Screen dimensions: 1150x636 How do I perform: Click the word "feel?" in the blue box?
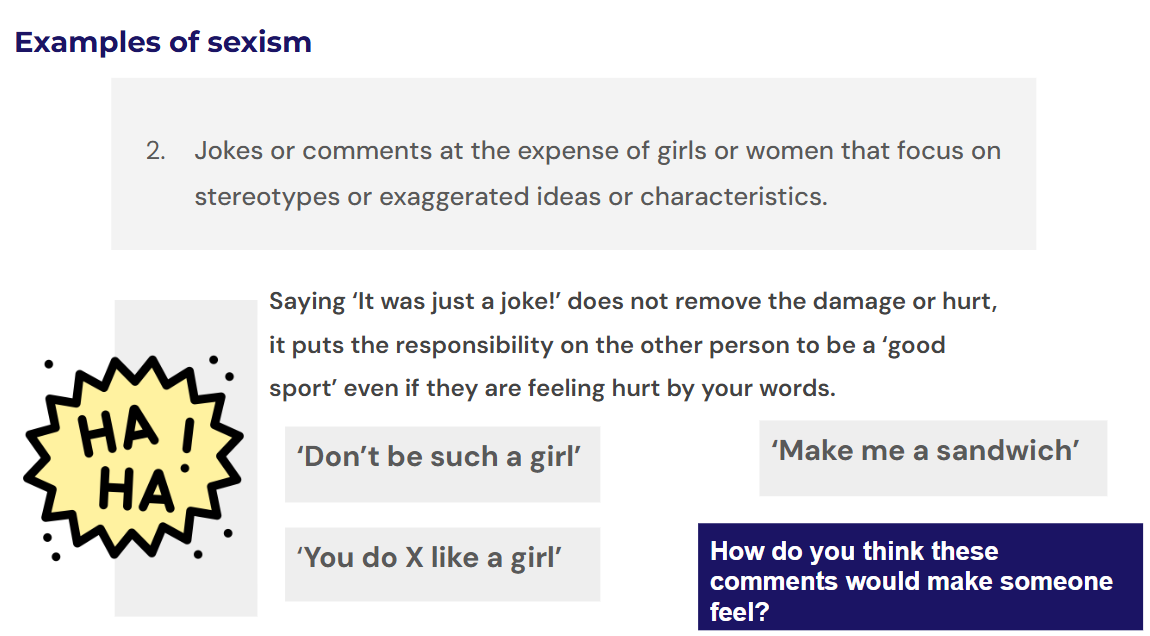click(739, 611)
